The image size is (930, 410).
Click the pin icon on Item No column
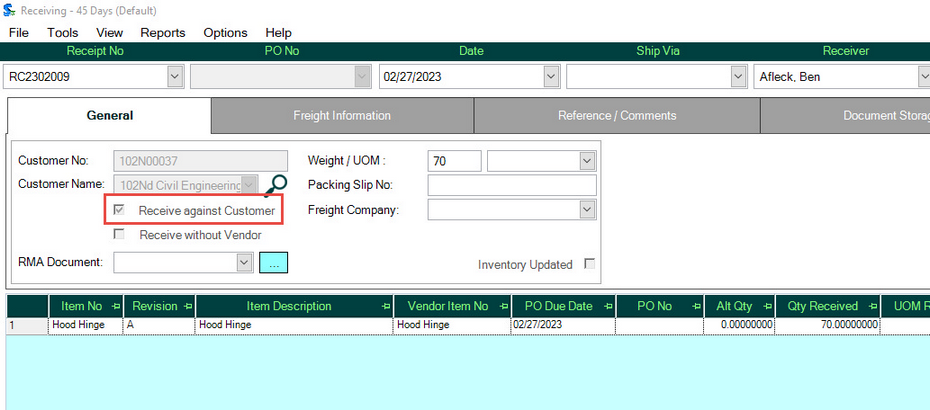click(x=116, y=306)
